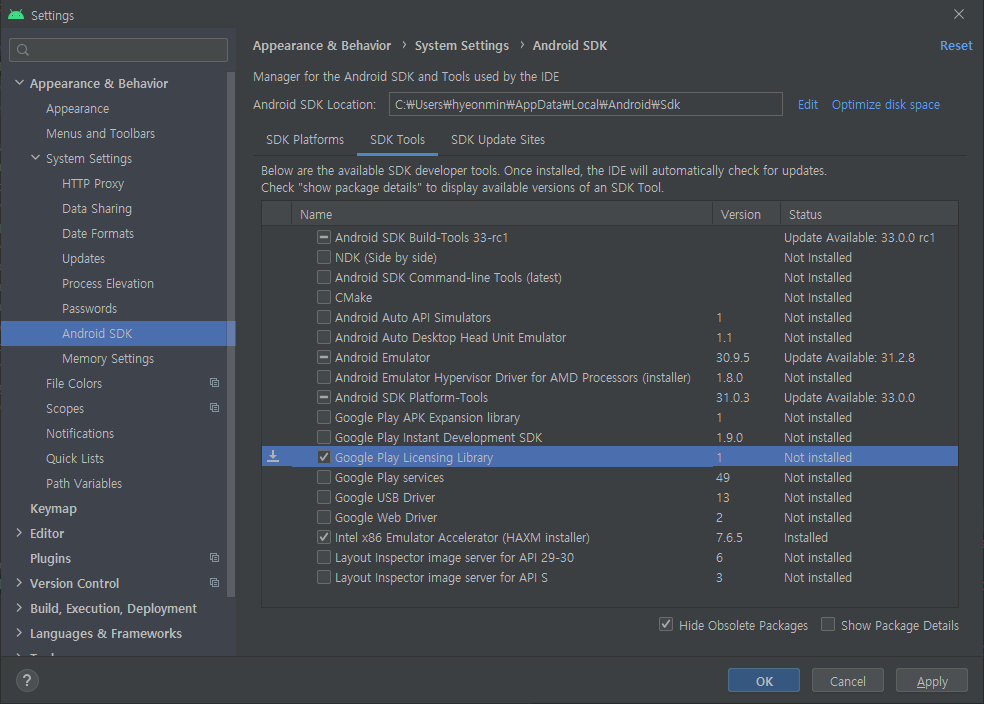Click the download icon on Google Play Licensing Library row
This screenshot has height=704, width=984.
click(x=273, y=457)
